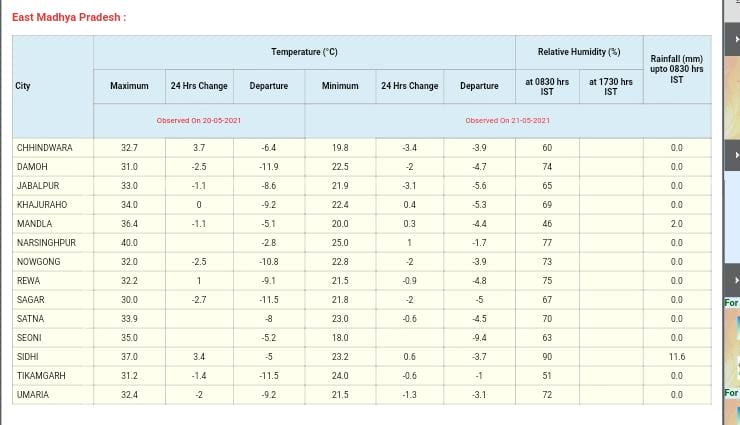Click the KHAJURAHO city name
The width and height of the screenshot is (740, 425).
click(42, 205)
